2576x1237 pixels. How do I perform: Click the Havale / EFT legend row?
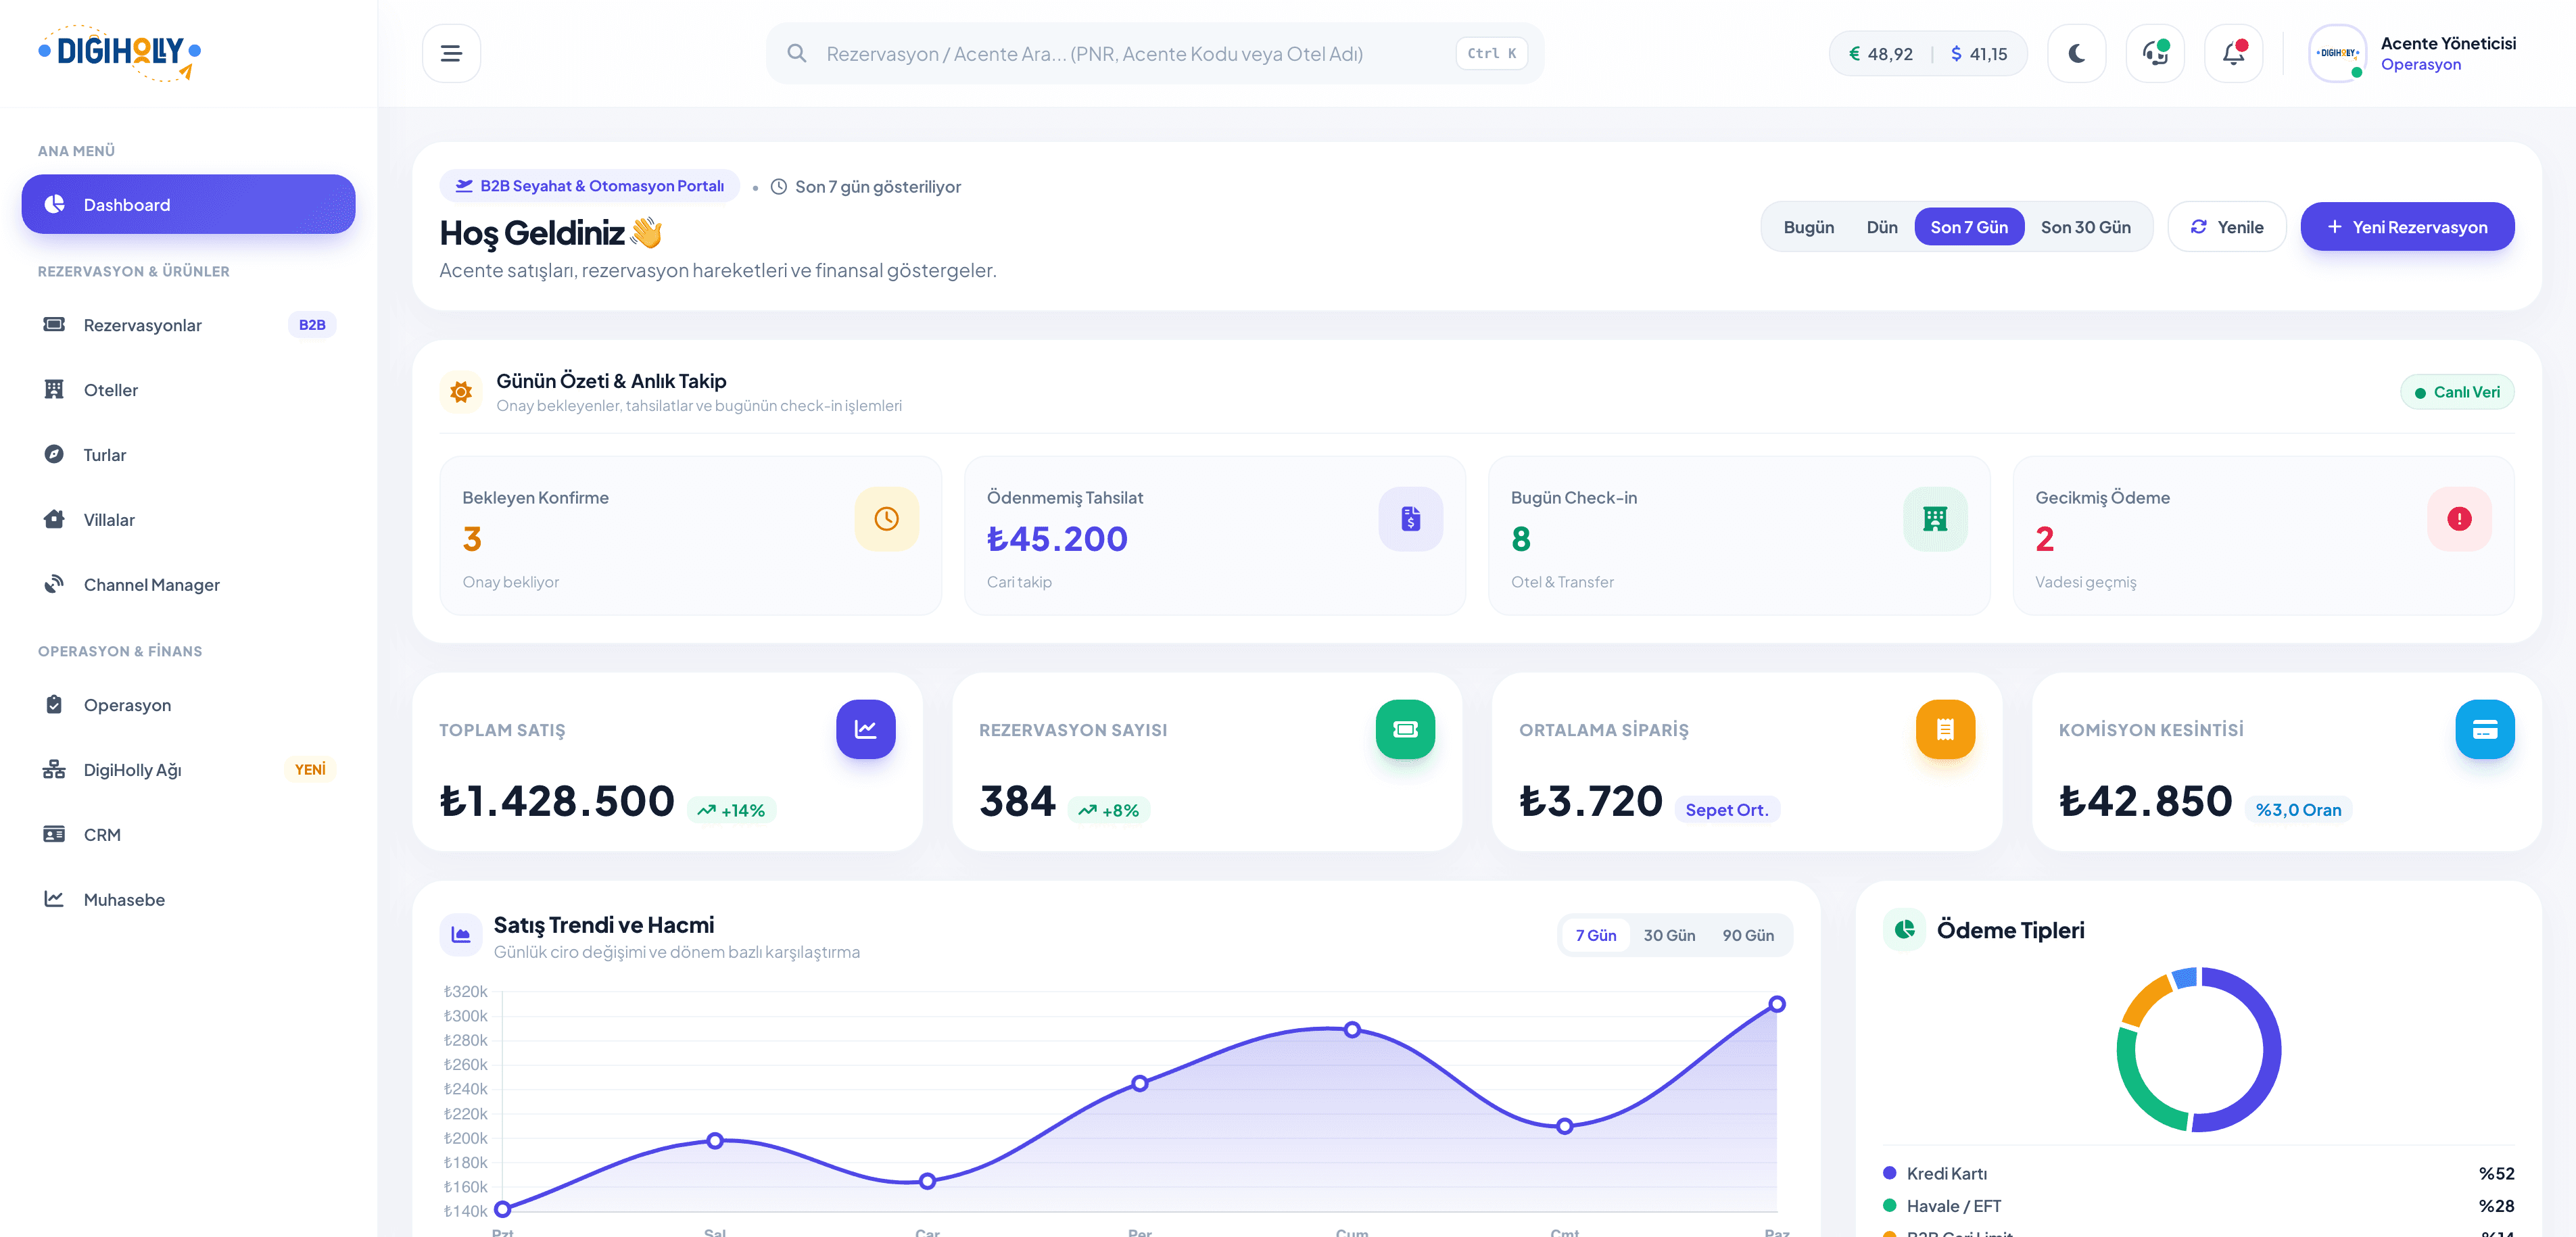2198,1206
